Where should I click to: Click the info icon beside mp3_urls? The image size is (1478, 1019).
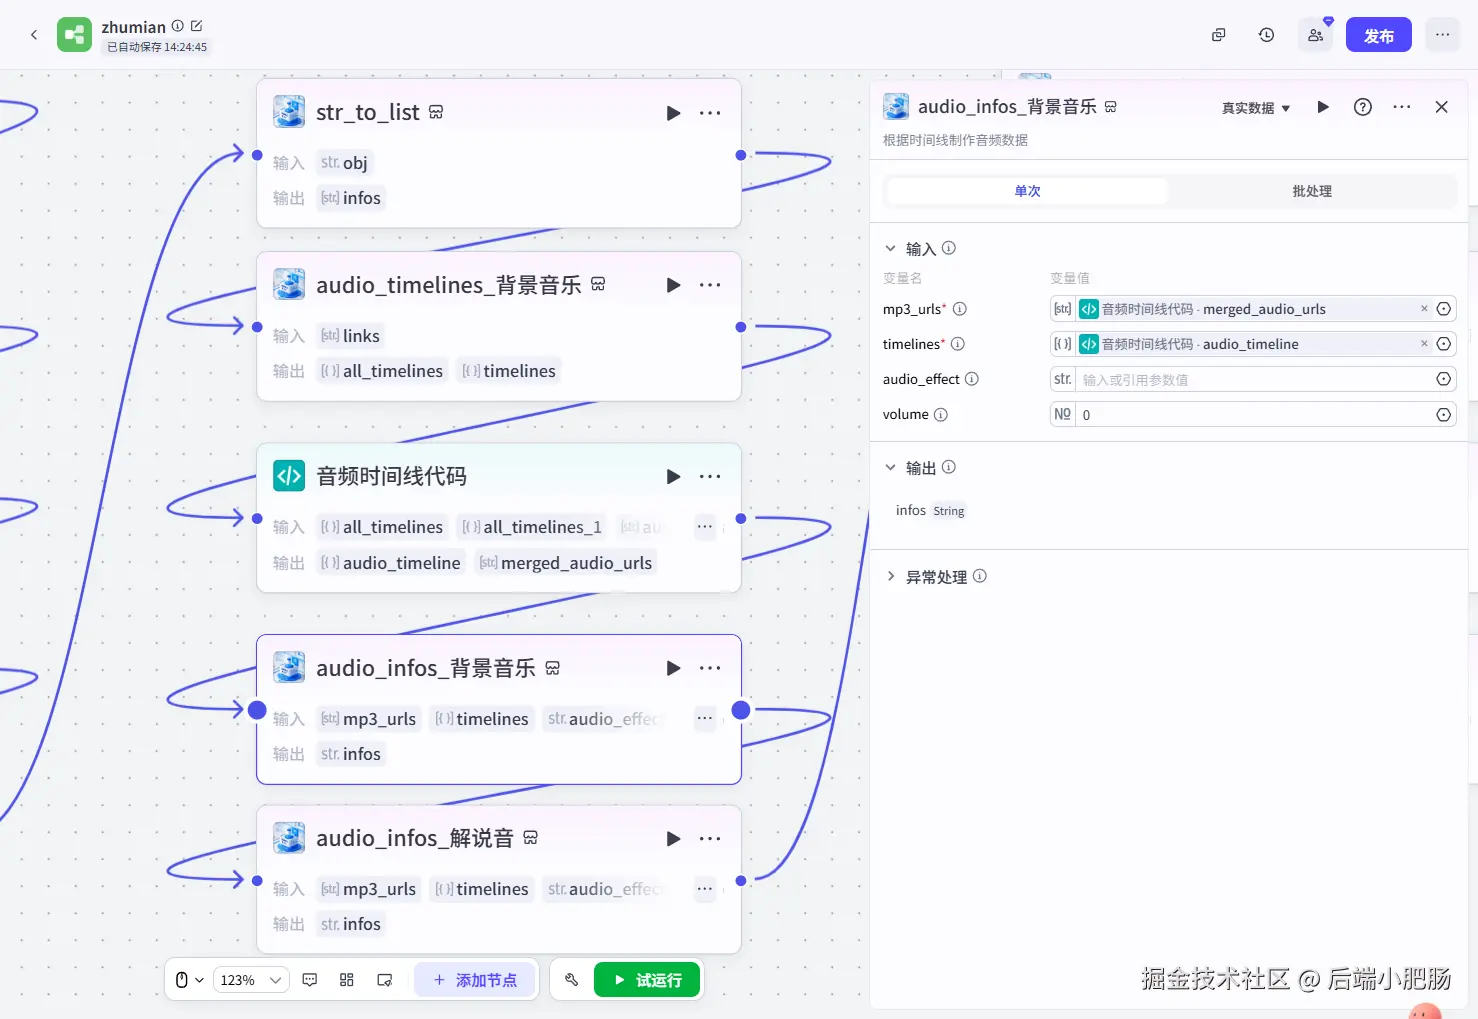(x=960, y=309)
